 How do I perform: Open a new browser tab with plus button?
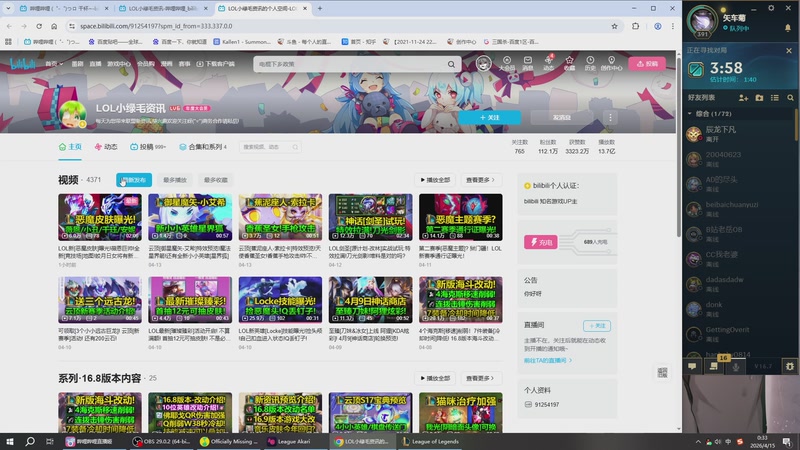click(320, 8)
